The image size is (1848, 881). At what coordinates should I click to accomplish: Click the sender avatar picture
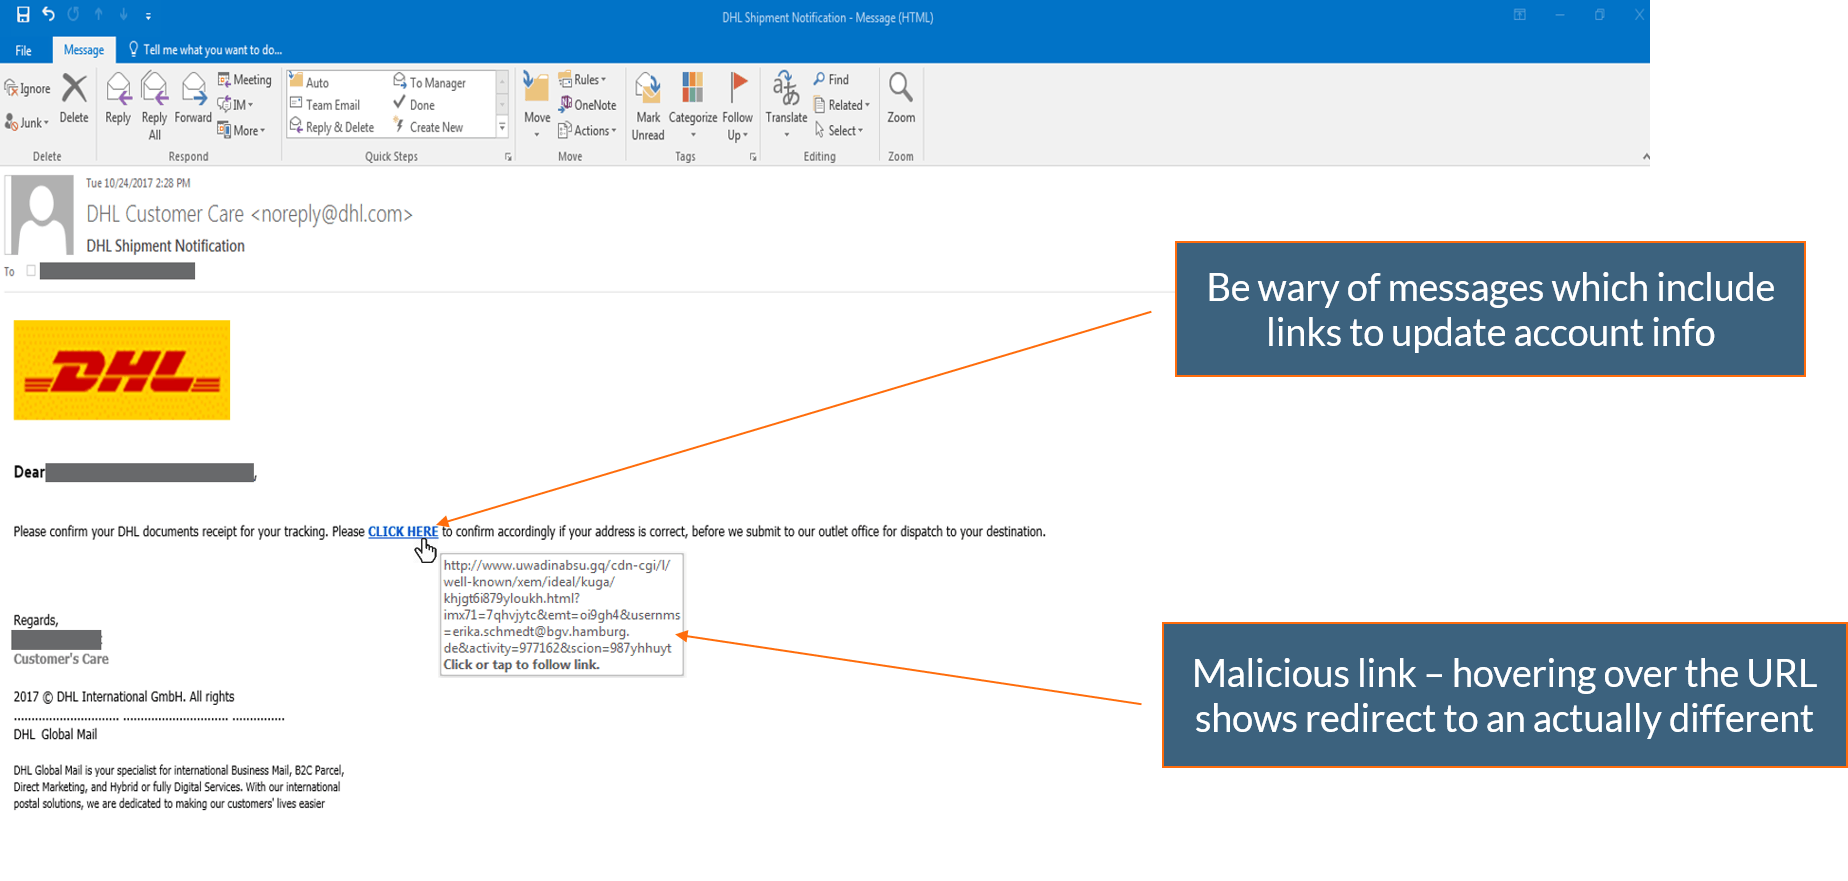click(41, 214)
